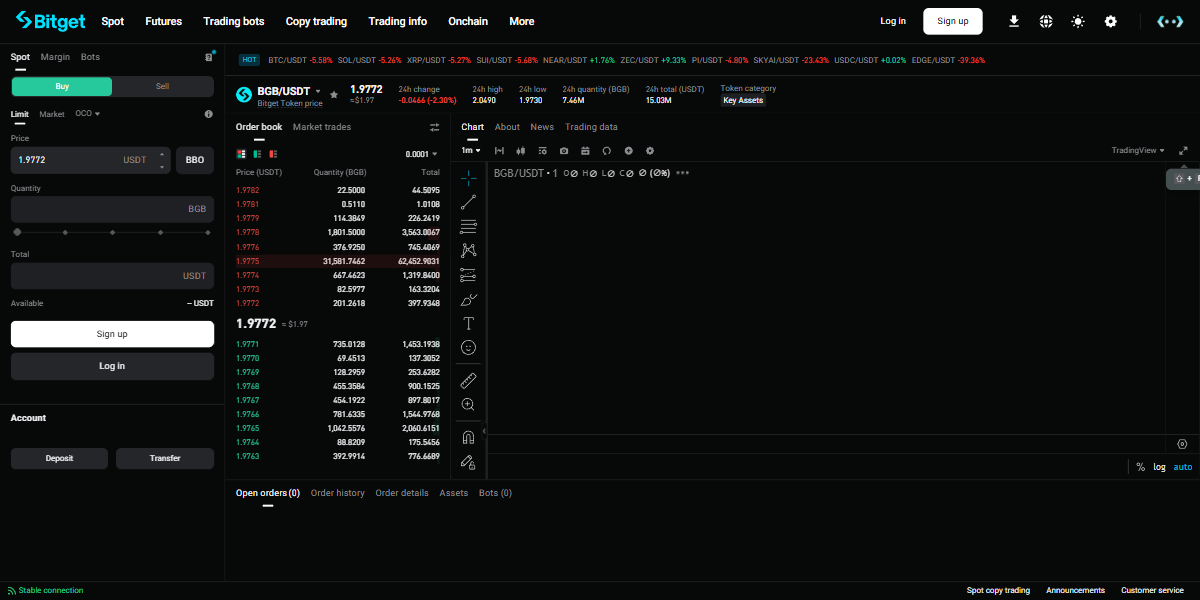Select the ruler measure tool
The width and height of the screenshot is (1200, 600).
point(468,380)
